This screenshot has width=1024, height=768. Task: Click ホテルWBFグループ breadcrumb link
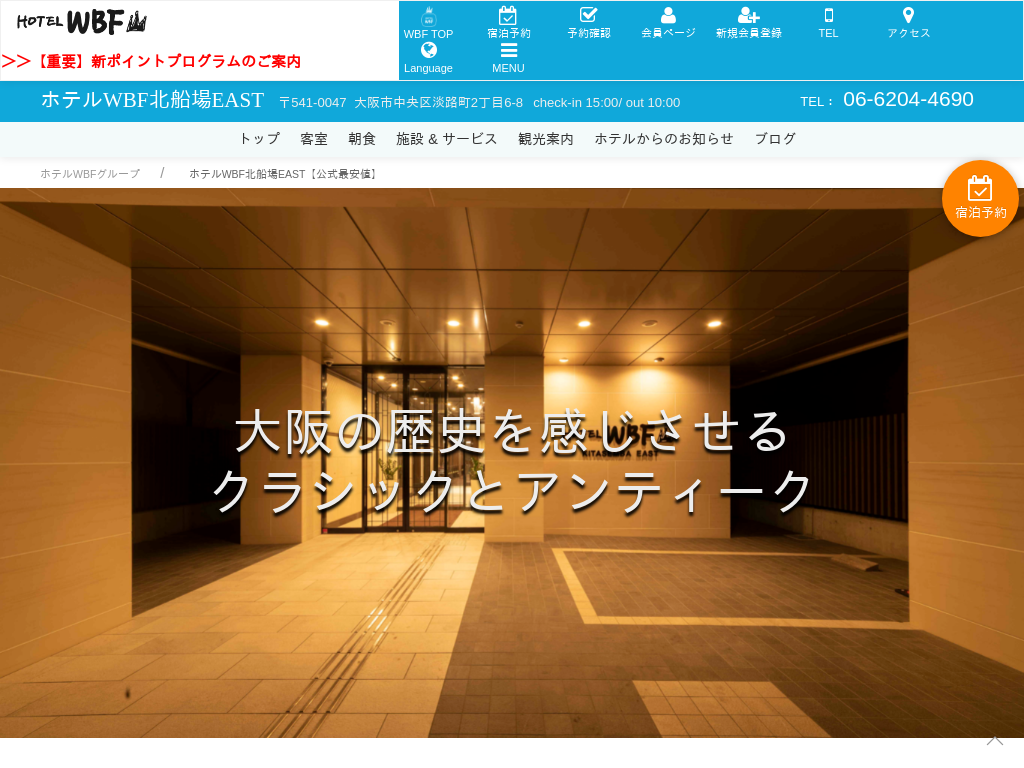click(x=90, y=174)
